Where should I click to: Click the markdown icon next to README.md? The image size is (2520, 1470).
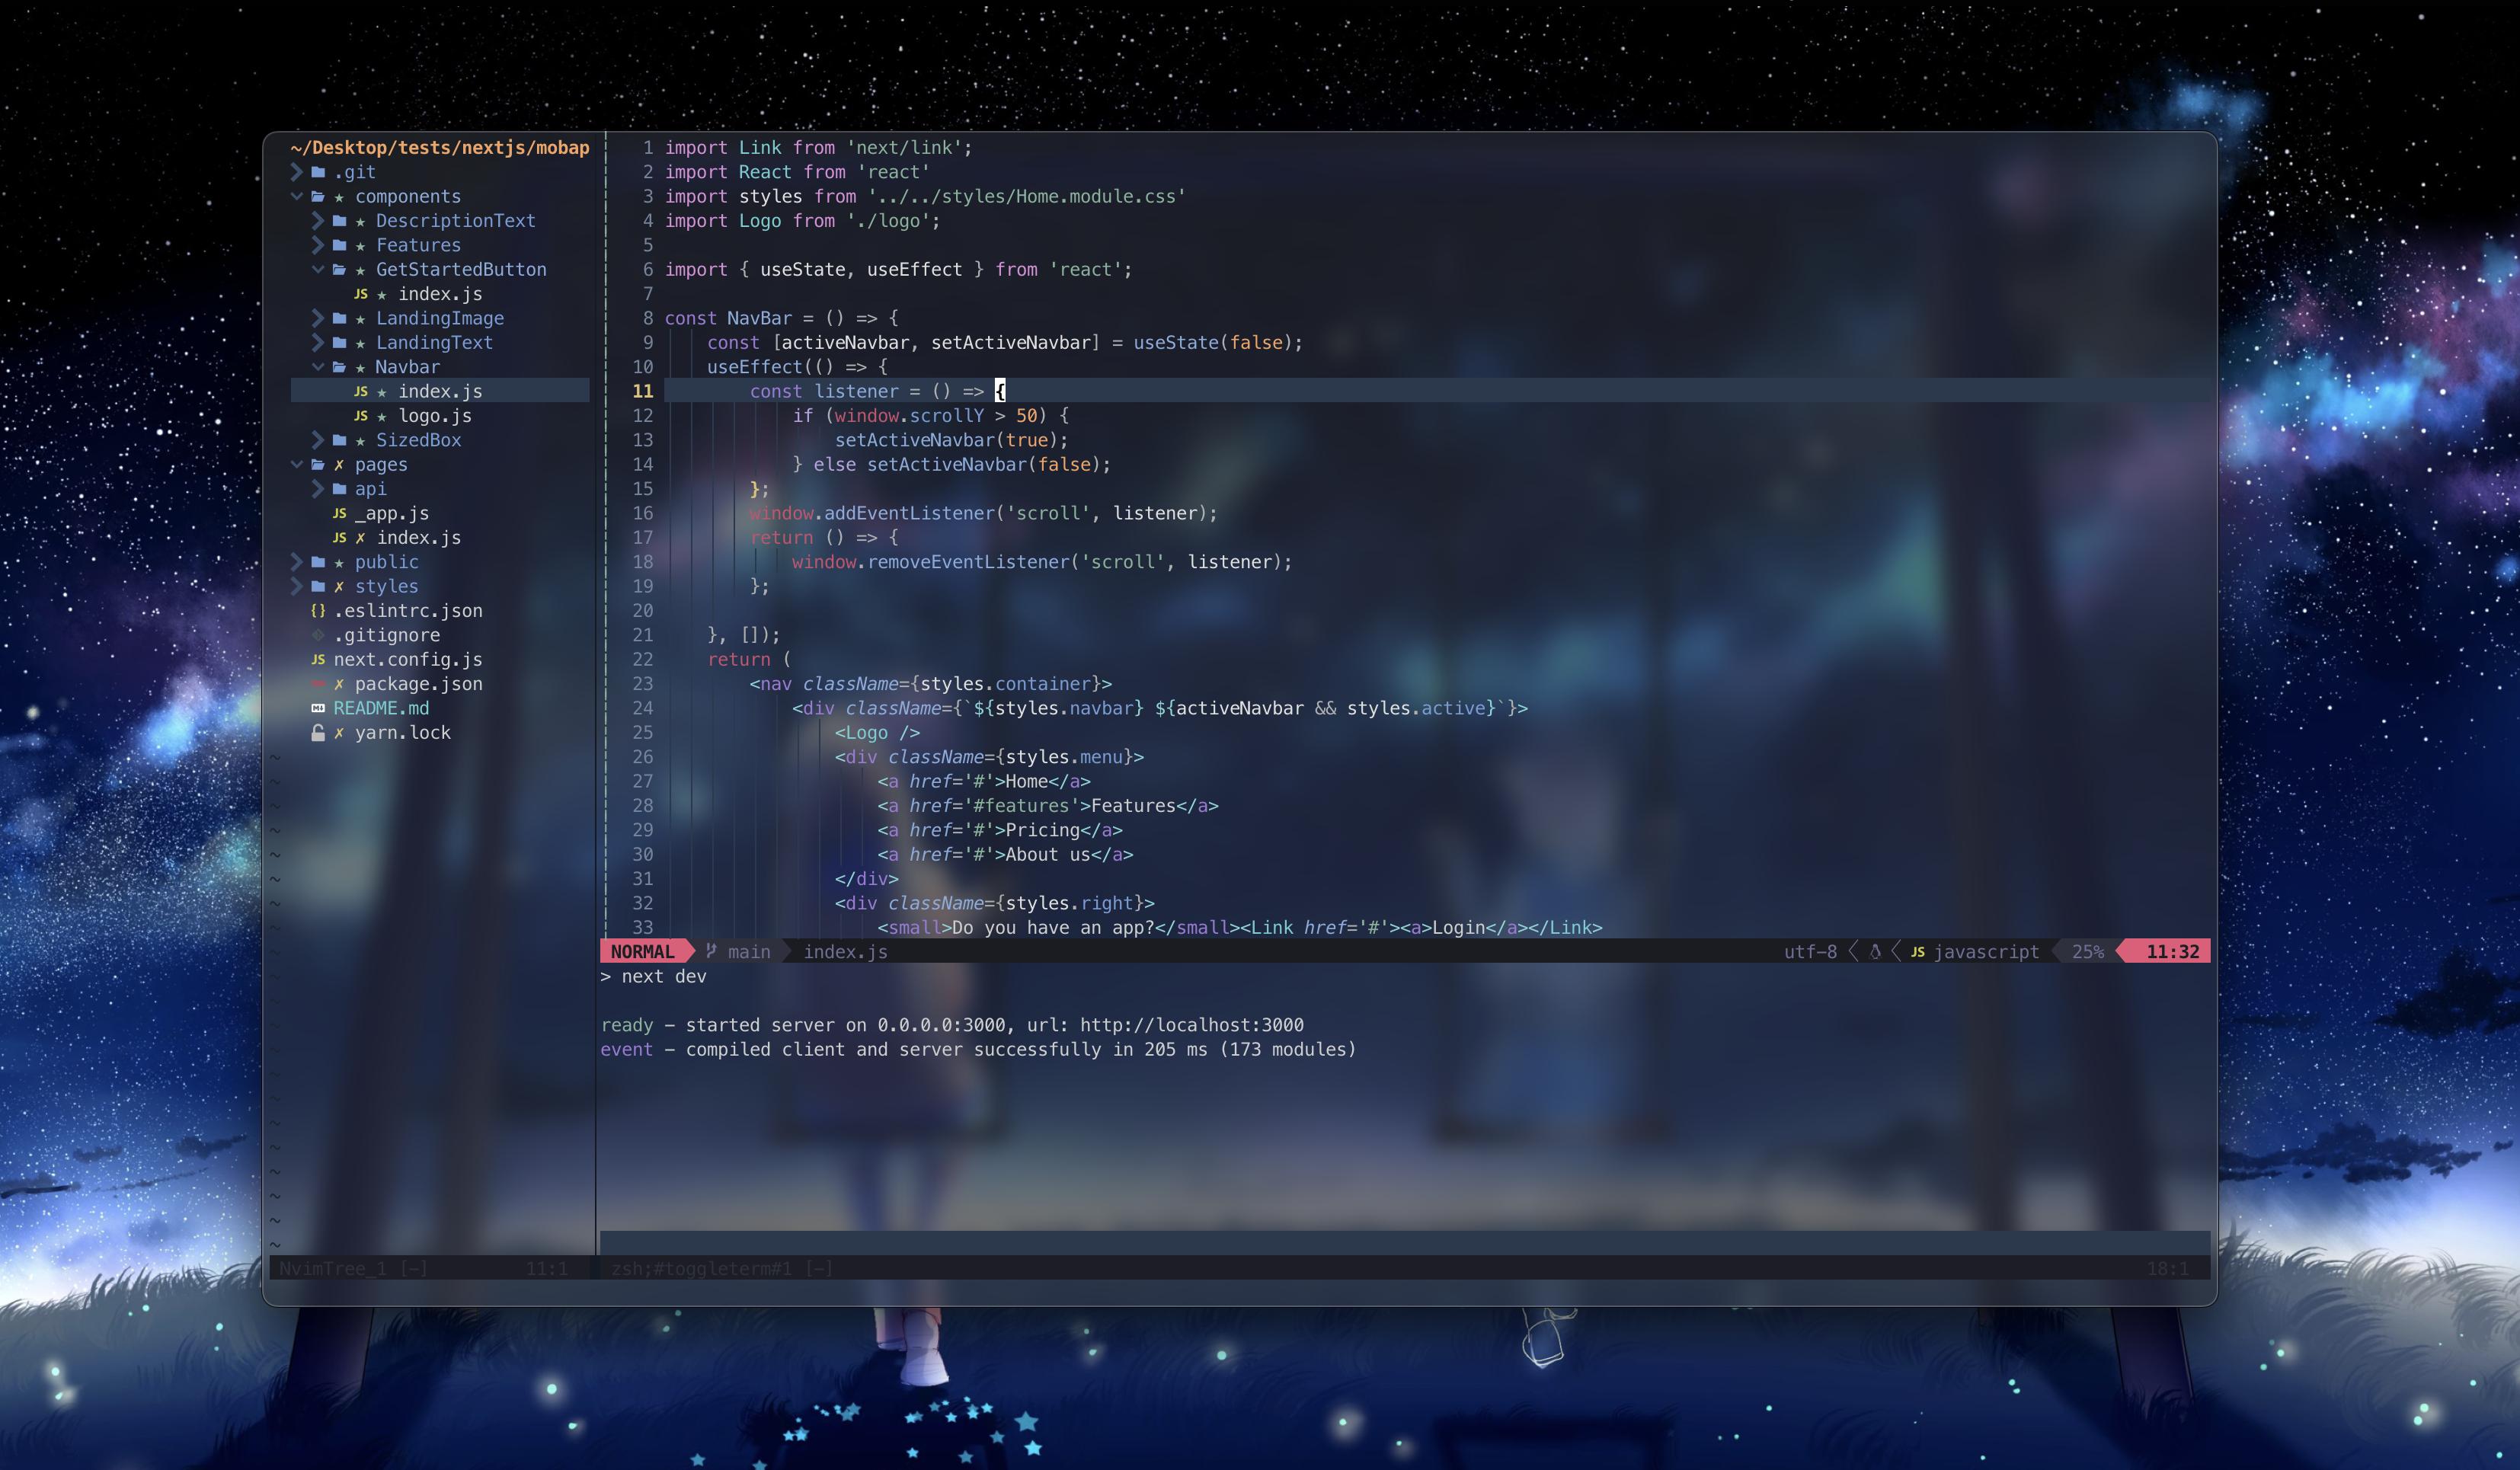[x=318, y=708]
